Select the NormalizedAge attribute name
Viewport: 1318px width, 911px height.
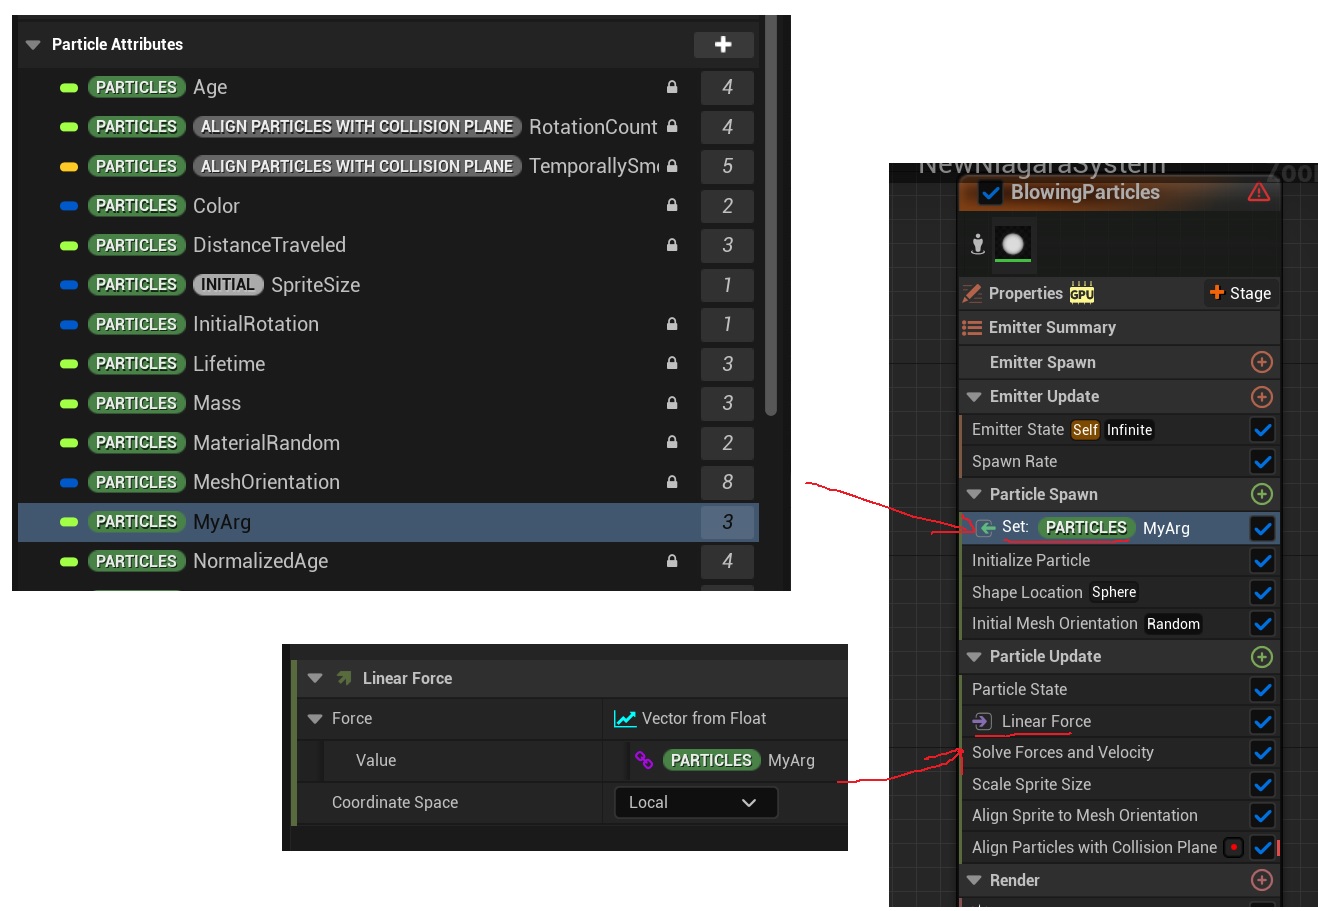(x=260, y=561)
